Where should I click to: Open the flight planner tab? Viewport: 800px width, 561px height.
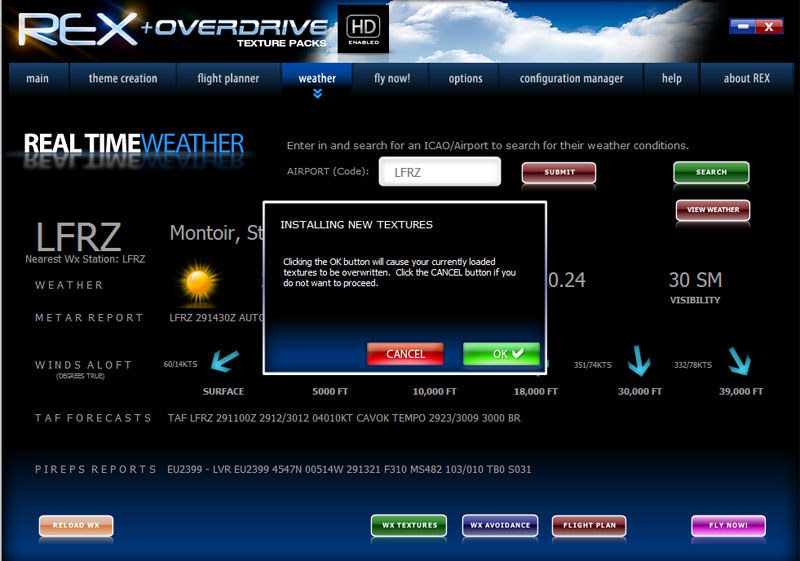tap(228, 79)
